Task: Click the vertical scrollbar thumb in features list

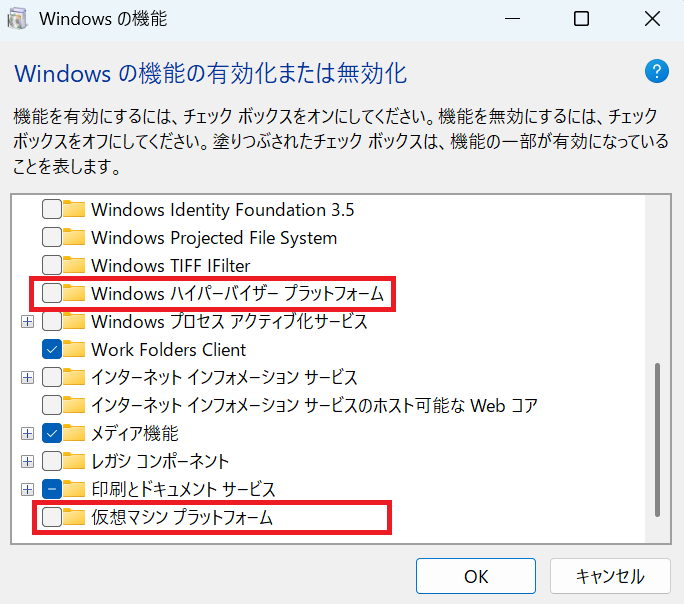Action: point(657,440)
